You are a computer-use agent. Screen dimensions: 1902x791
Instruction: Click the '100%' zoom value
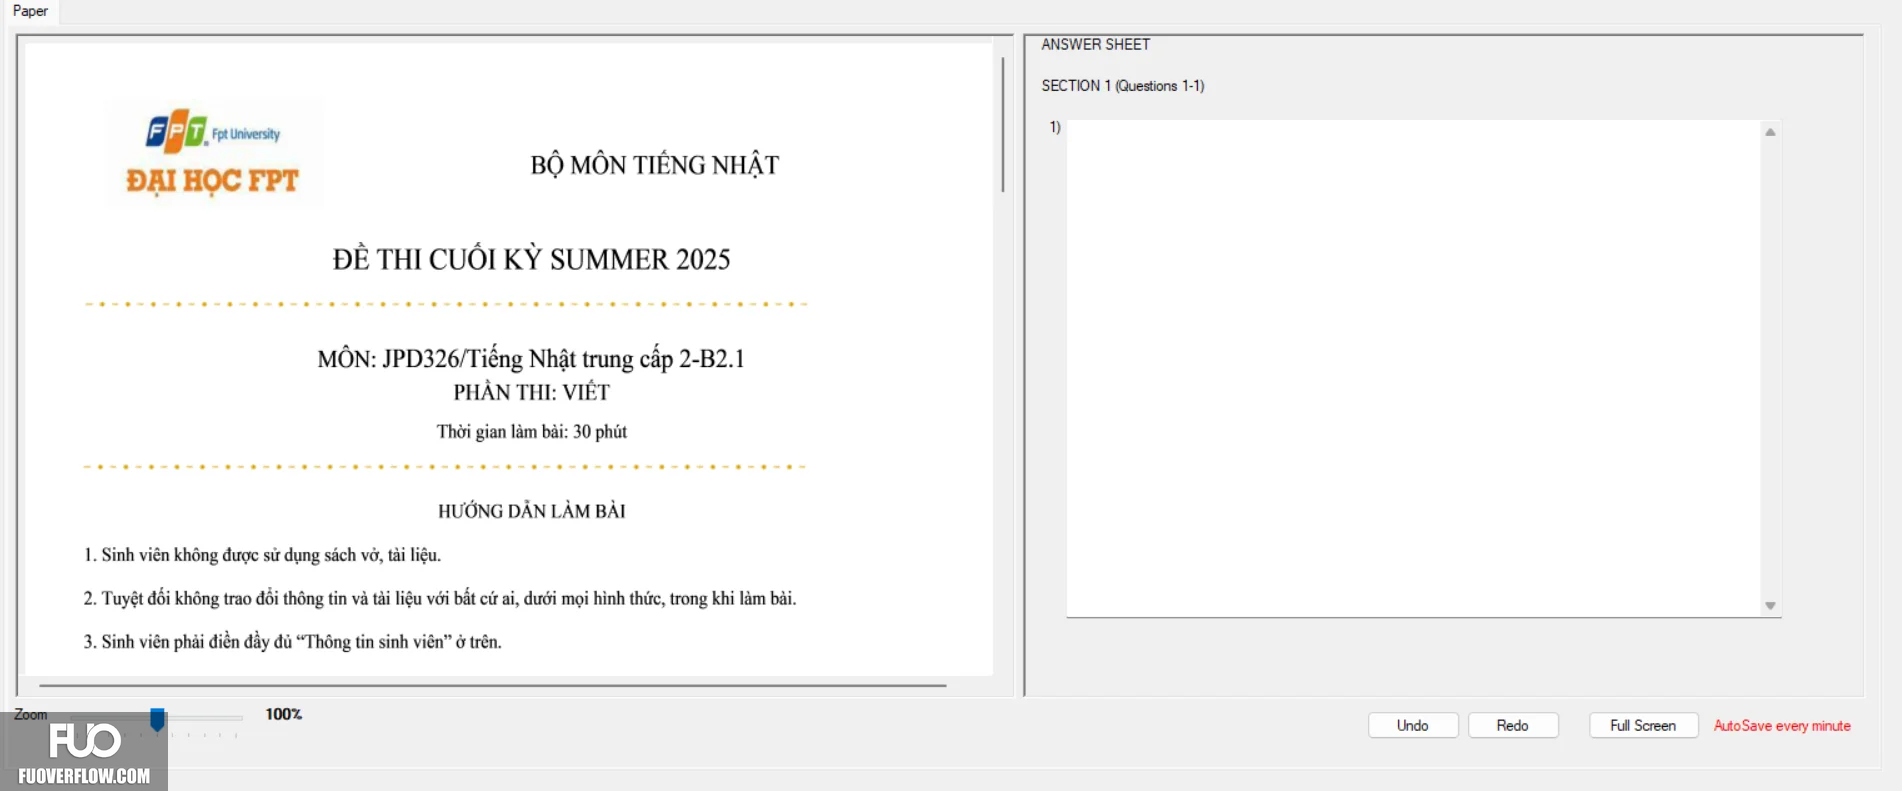[x=283, y=714]
